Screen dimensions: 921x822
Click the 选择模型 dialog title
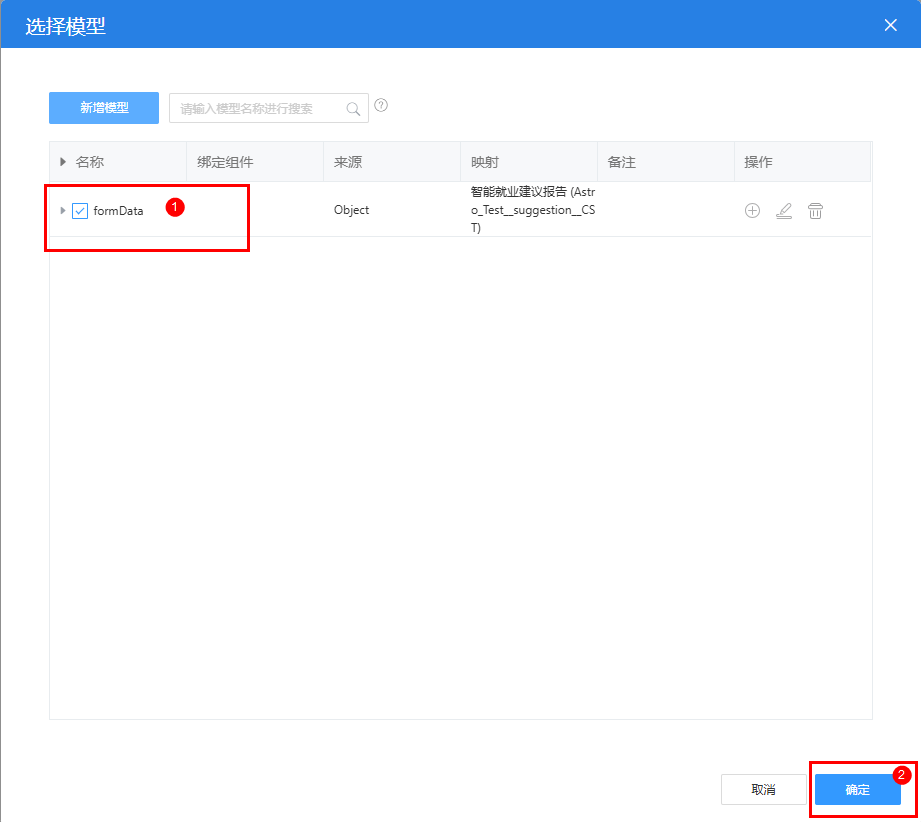pyautogui.click(x=65, y=26)
